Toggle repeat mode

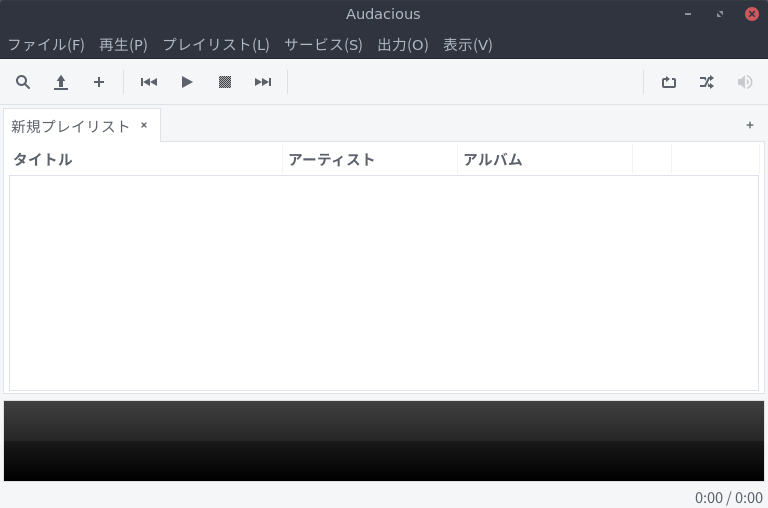(669, 82)
